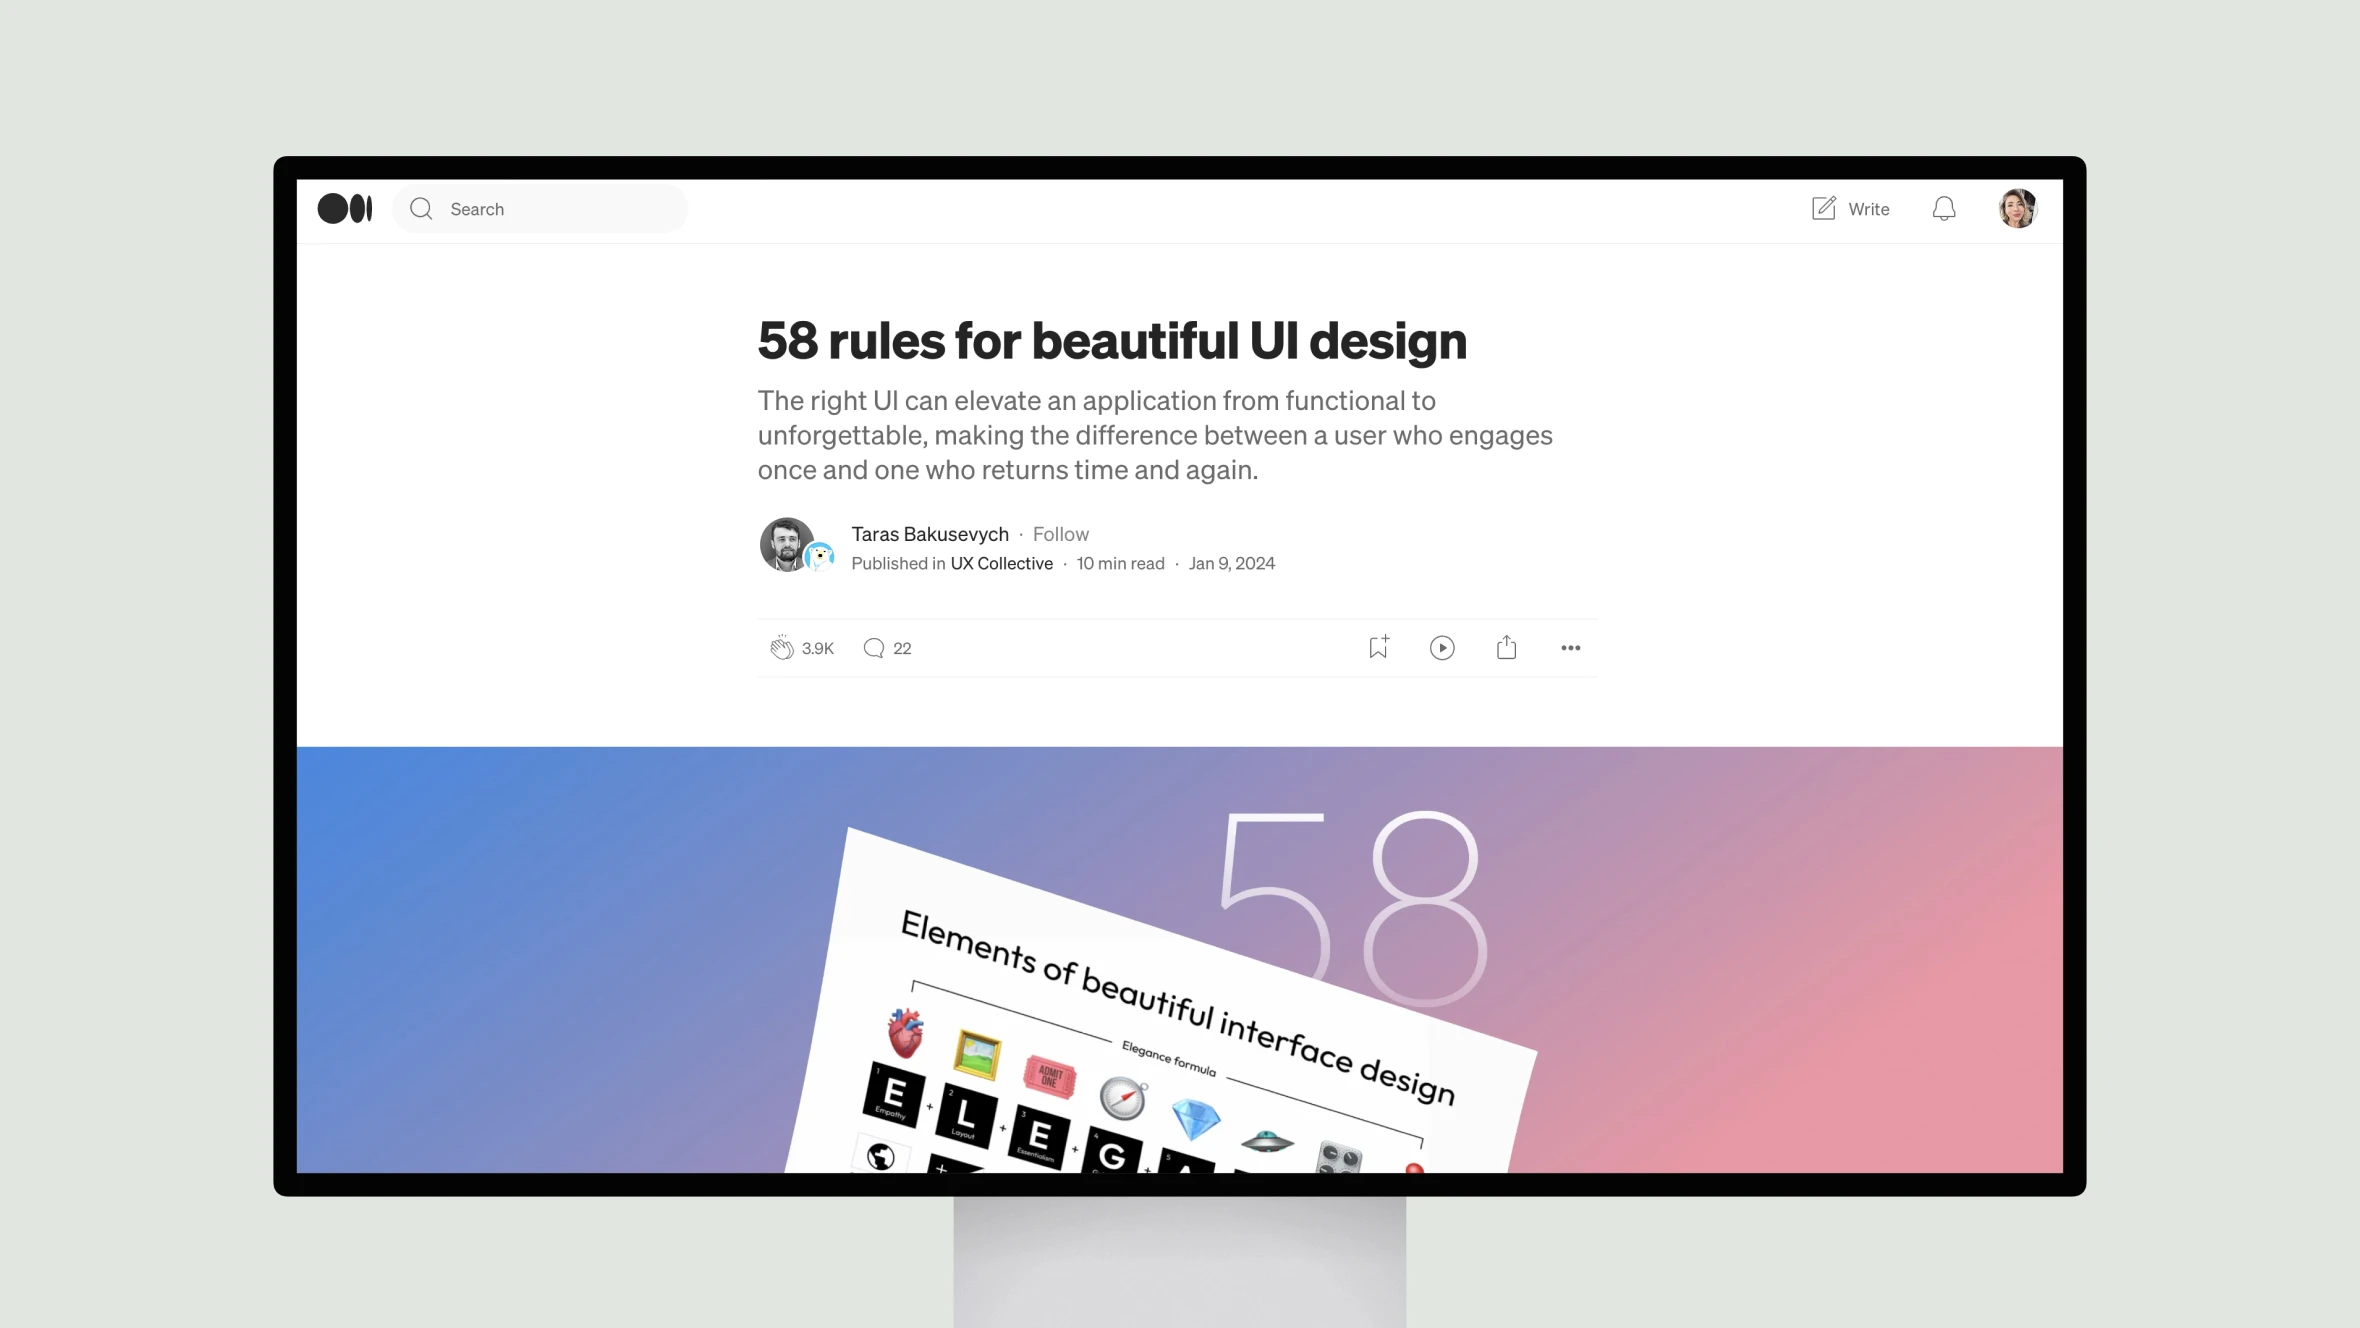Follow Taras Bakusevych author link
Viewport: 2360px width, 1328px height.
(x=929, y=533)
